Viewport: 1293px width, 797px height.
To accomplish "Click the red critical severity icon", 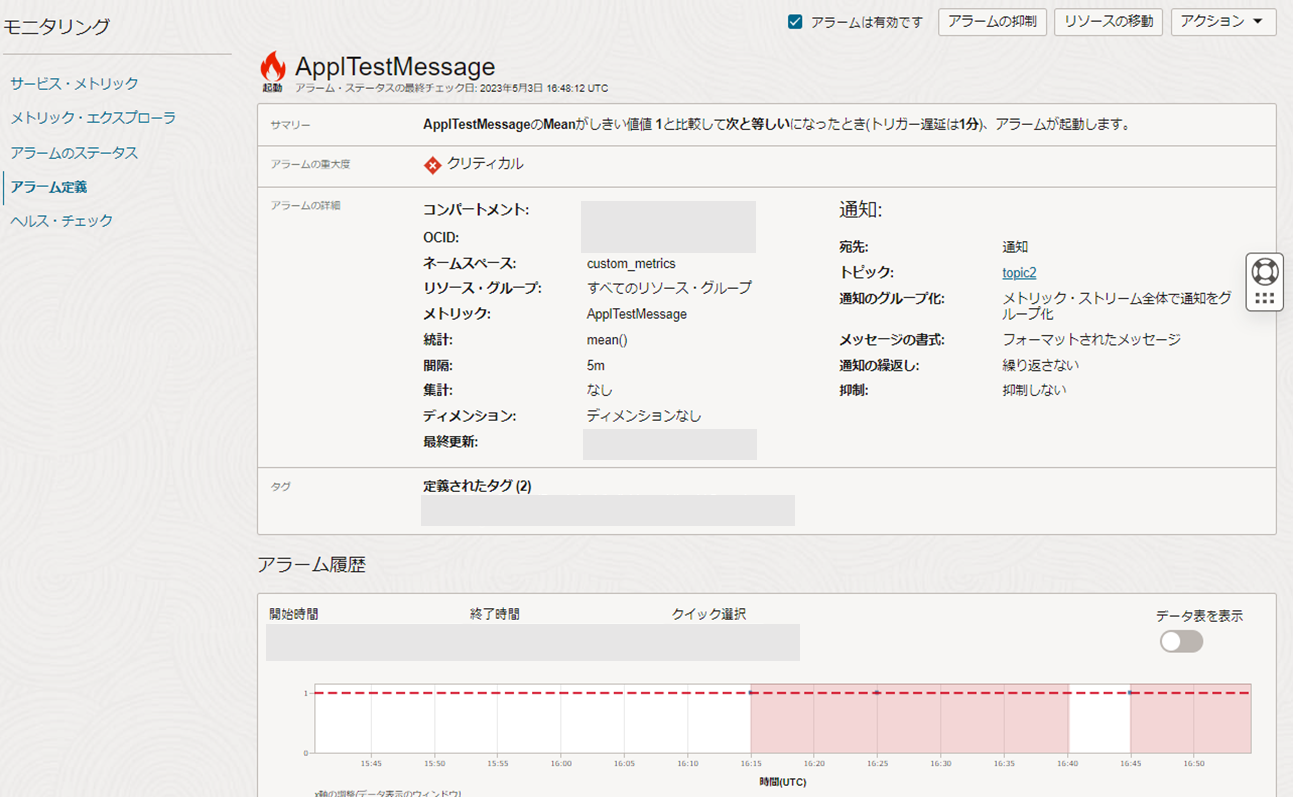I will 433,165.
